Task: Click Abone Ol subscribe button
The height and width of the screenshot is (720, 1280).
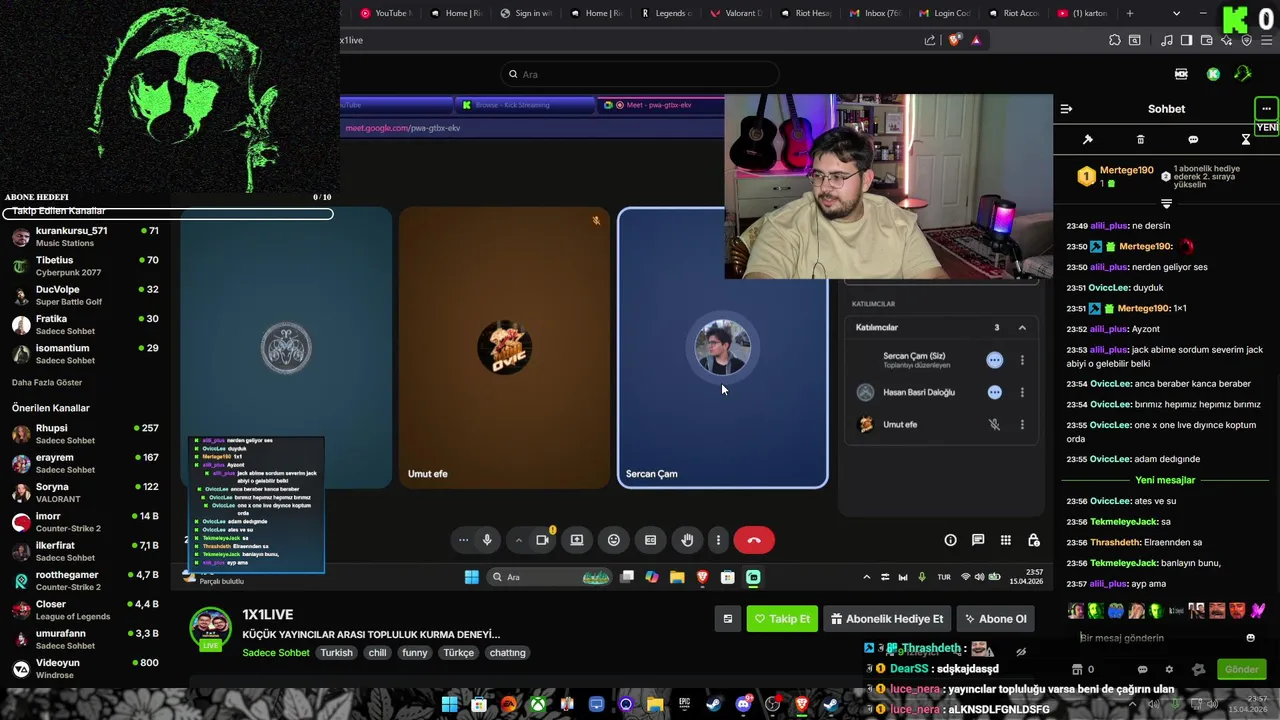Action: click(995, 619)
